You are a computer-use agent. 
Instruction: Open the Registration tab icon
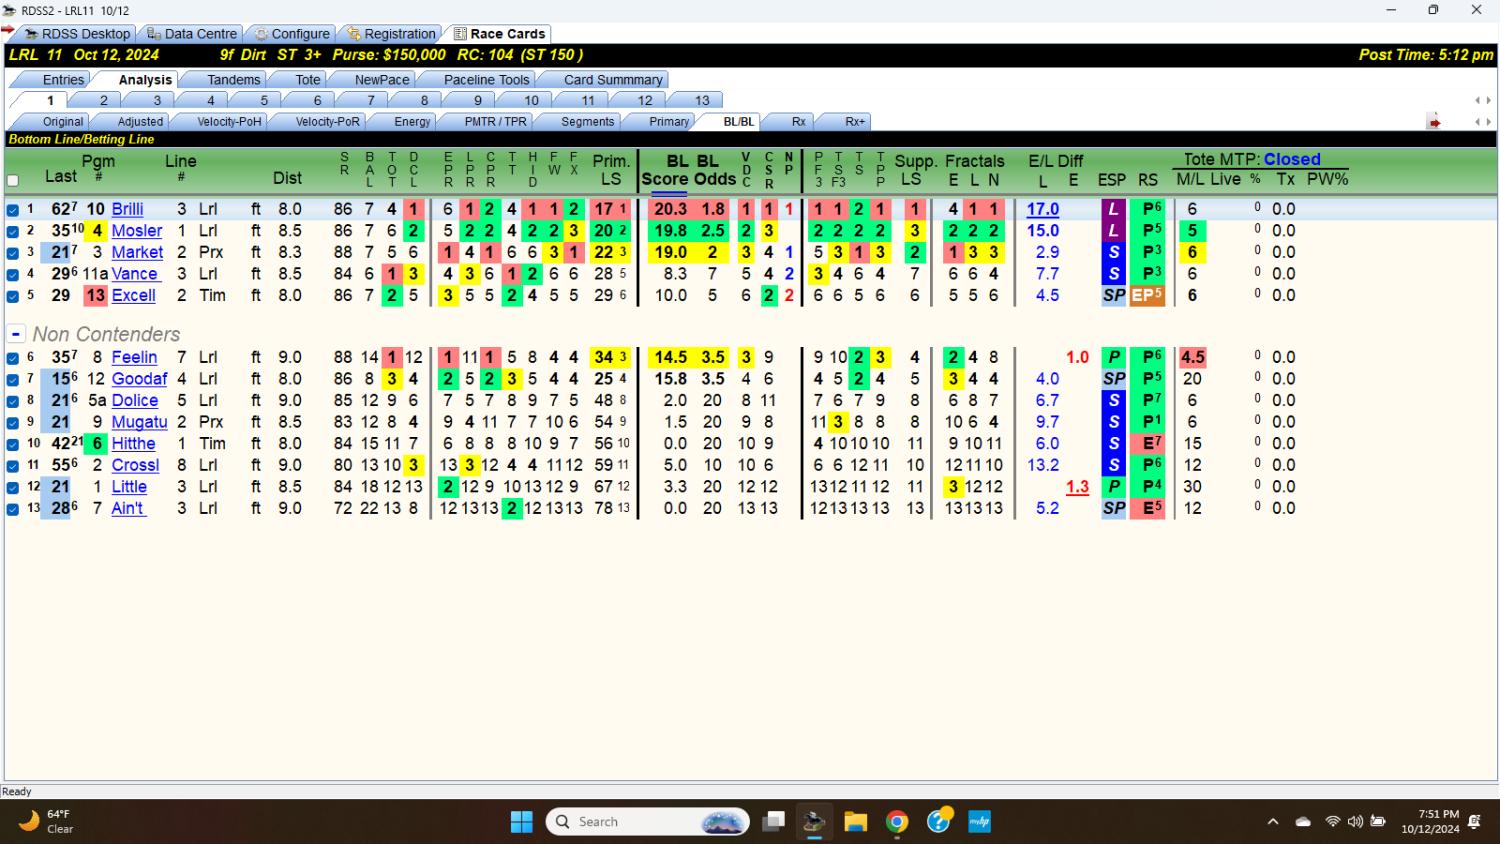(x=353, y=34)
